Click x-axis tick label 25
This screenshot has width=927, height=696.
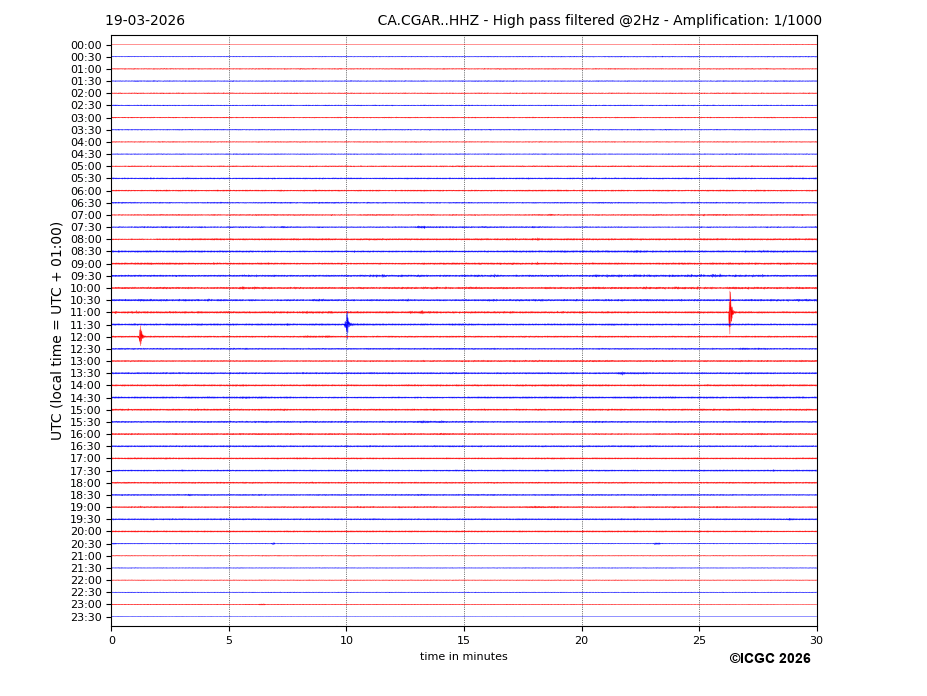pyautogui.click(x=699, y=640)
